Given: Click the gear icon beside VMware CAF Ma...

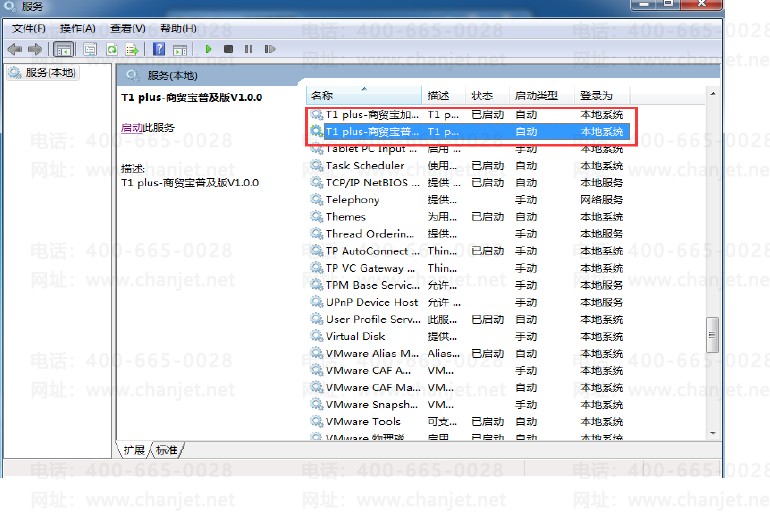Looking at the screenshot, I should point(317,388).
